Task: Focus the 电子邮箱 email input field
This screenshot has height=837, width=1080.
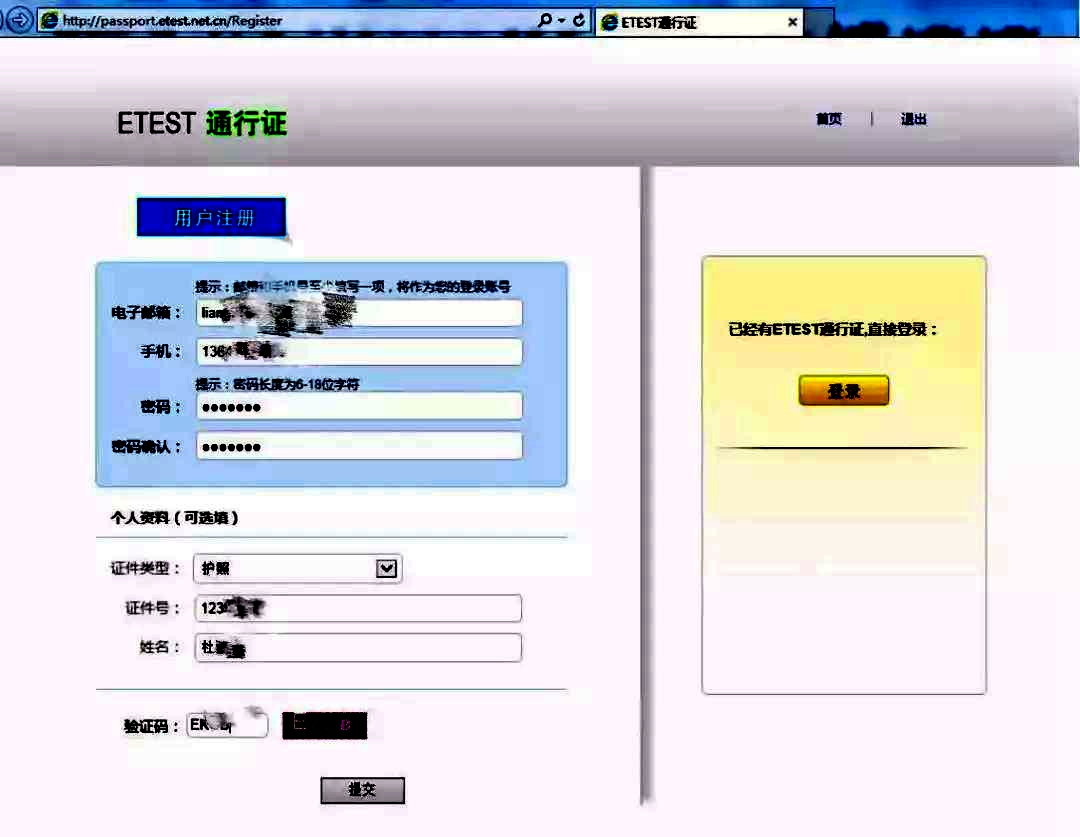Action: 359,313
